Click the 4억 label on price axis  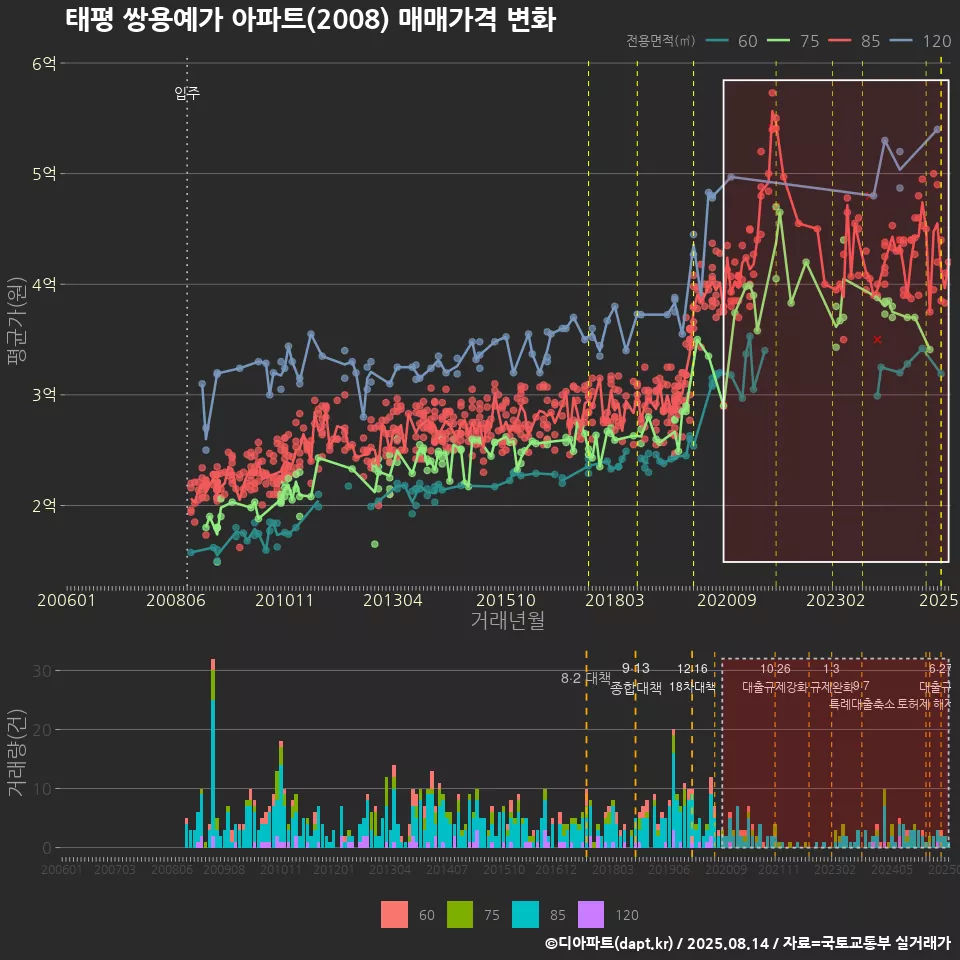point(44,284)
